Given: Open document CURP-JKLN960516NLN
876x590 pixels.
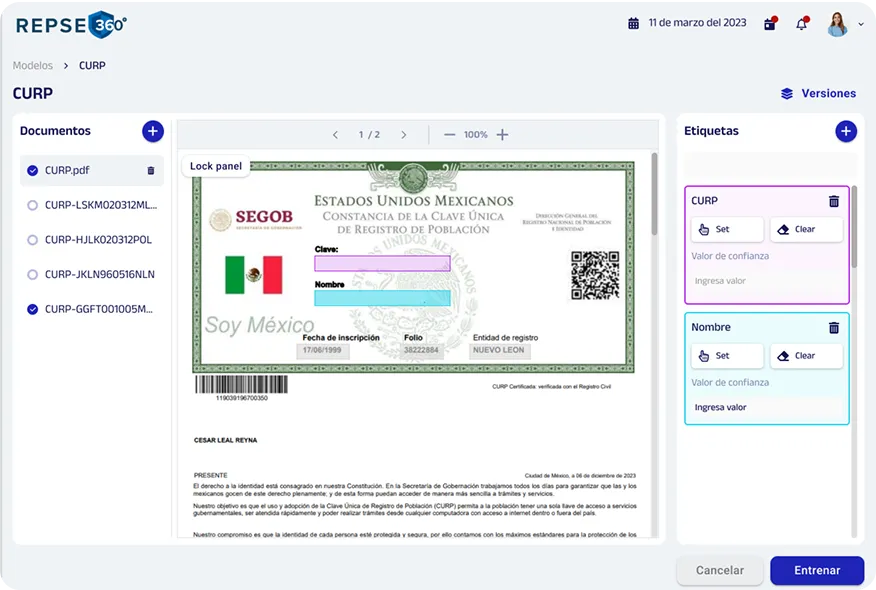Looking at the screenshot, I should click(x=100, y=274).
